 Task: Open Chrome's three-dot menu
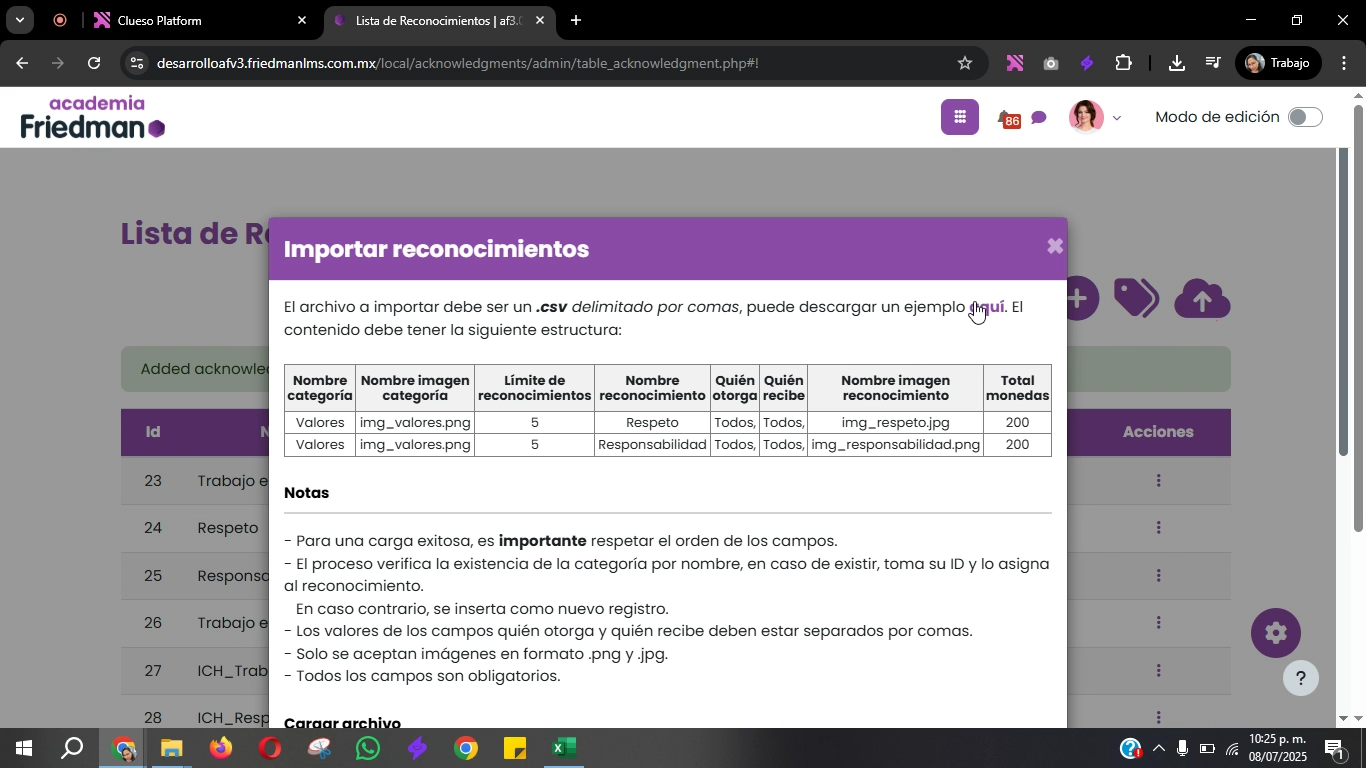[x=1343, y=63]
